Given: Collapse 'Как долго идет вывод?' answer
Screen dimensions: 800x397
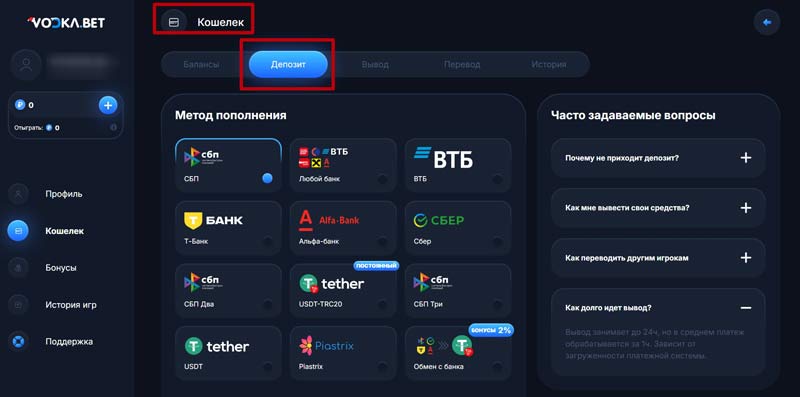Looking at the screenshot, I should (x=746, y=308).
